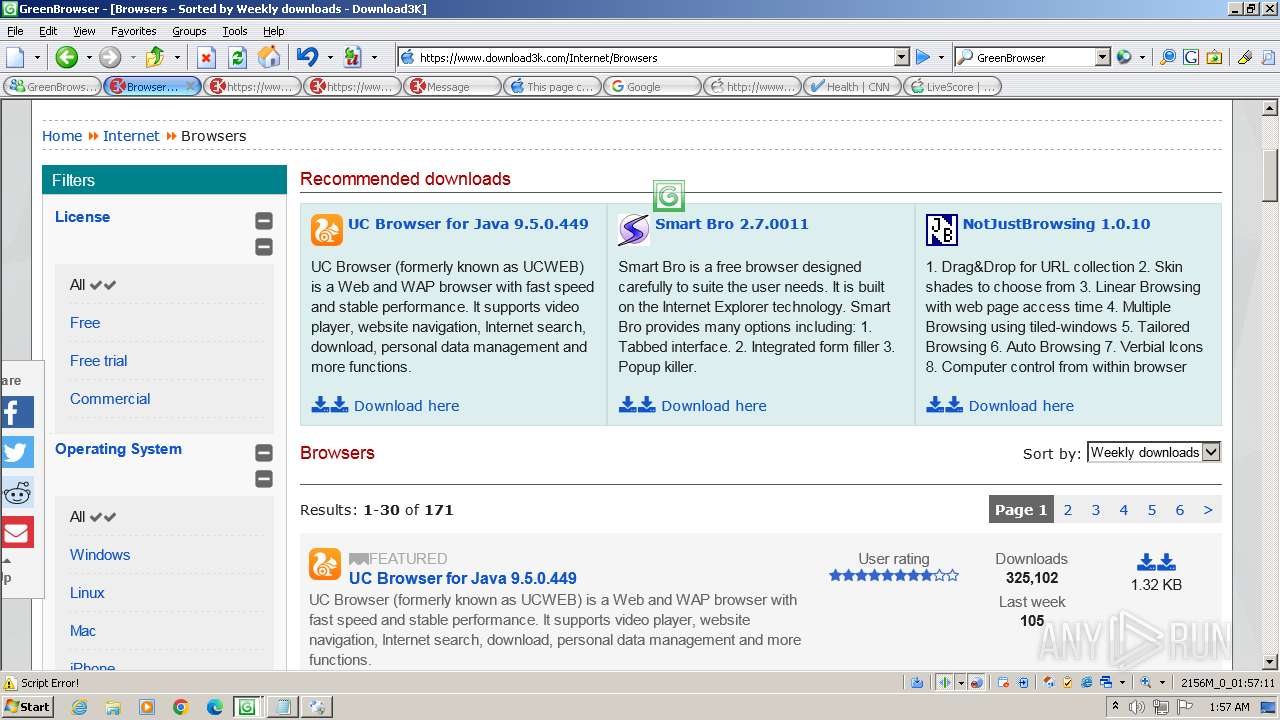Click the Google G search icon

click(x=1191, y=57)
